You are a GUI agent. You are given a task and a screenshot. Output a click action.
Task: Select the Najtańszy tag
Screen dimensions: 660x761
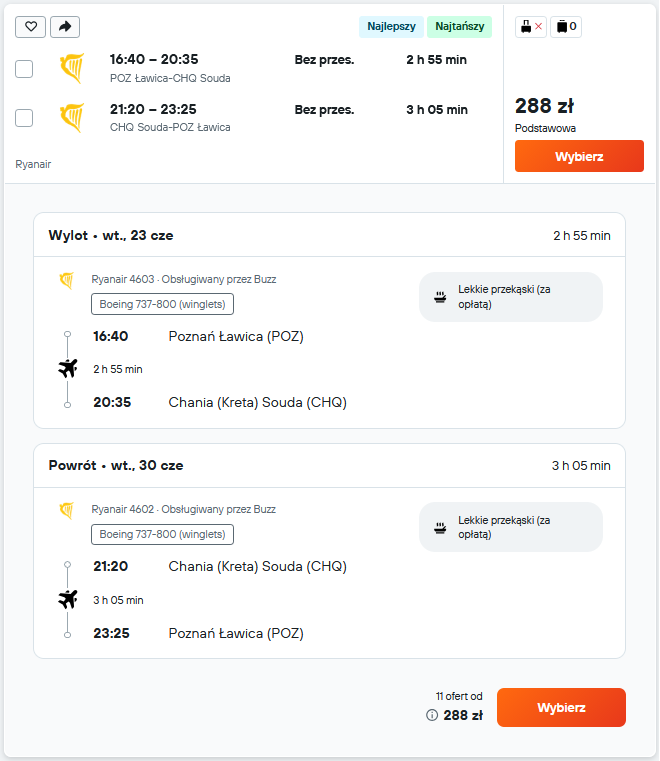coord(460,26)
